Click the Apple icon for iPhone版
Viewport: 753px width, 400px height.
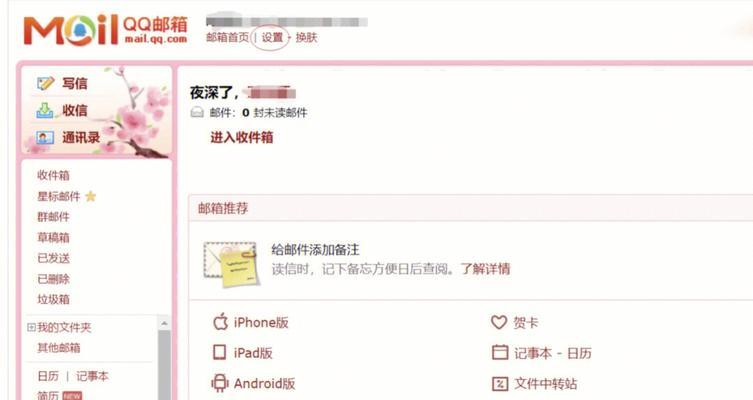tap(220, 322)
